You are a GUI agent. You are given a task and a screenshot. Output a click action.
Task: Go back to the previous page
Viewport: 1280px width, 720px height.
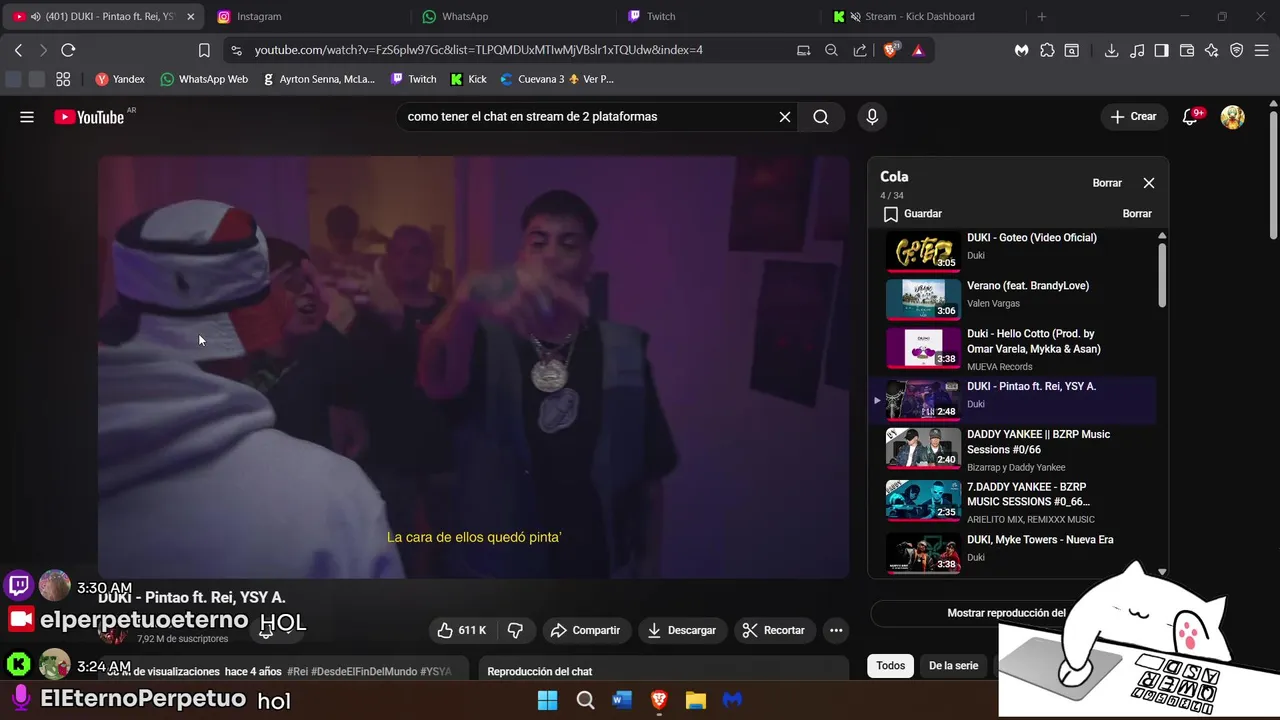pos(18,50)
